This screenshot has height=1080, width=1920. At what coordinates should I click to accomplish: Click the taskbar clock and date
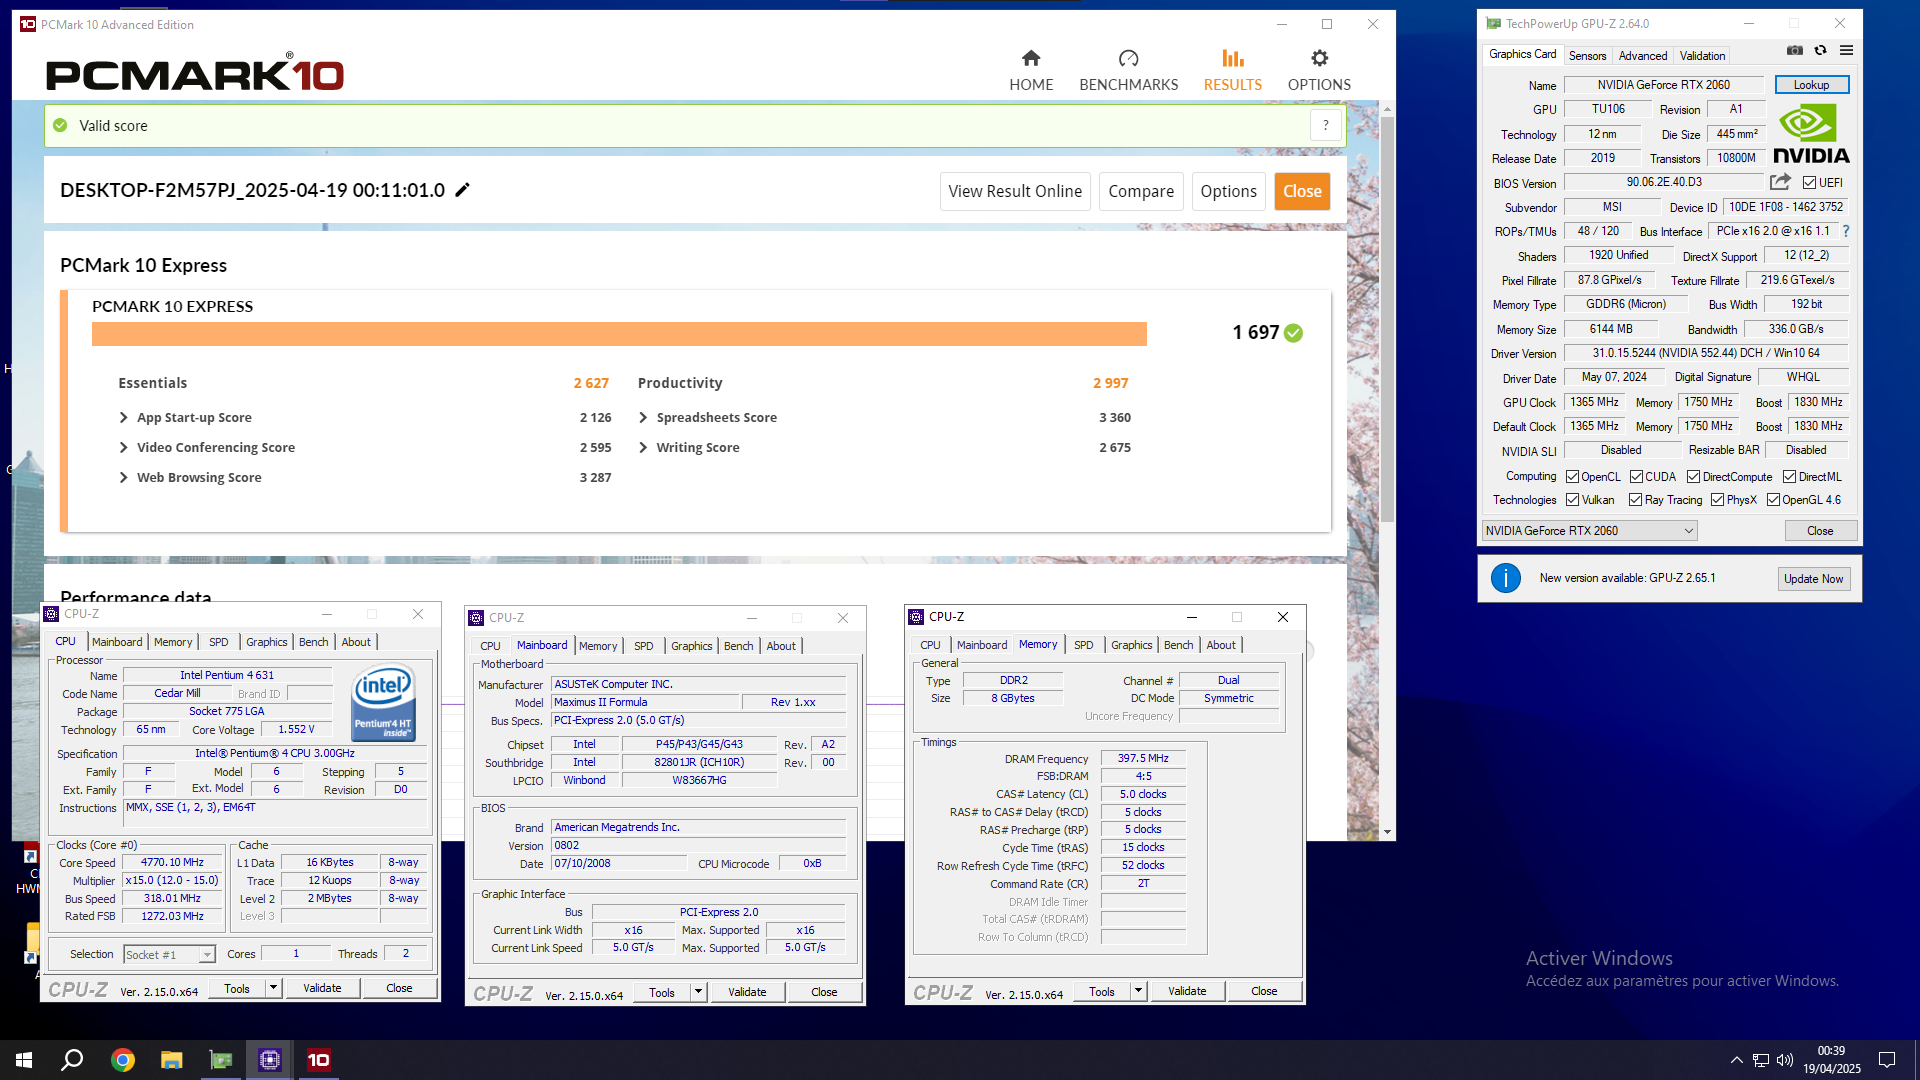pyautogui.click(x=1831, y=1060)
